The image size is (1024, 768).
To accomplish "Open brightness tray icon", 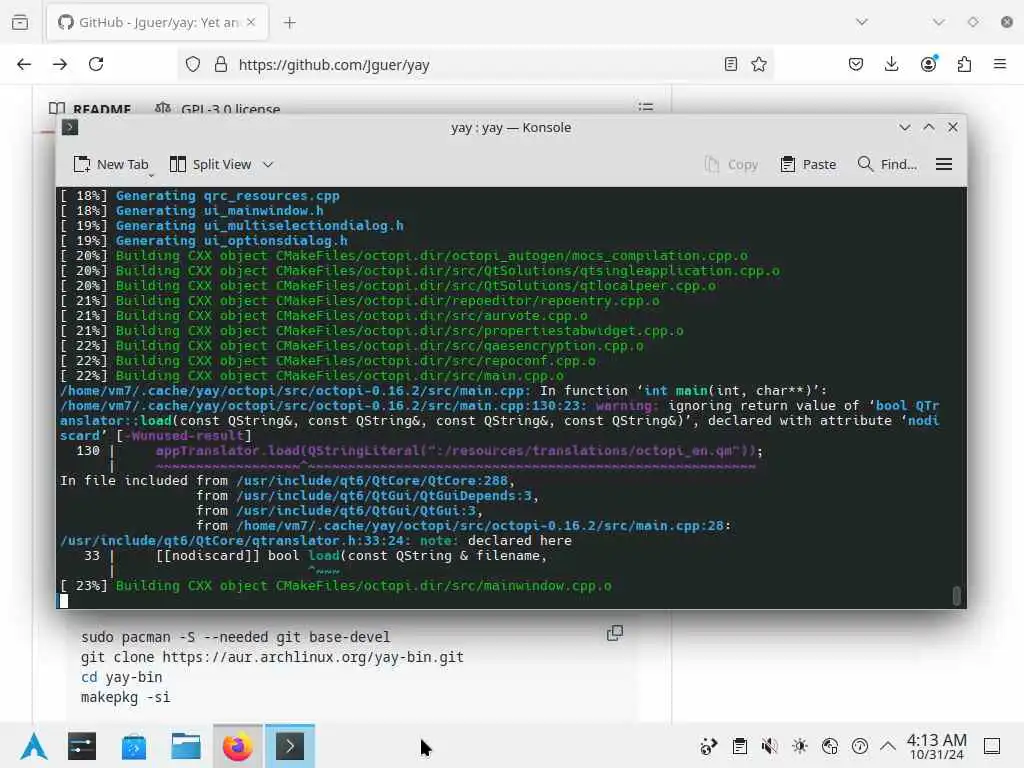I will coord(800,746).
